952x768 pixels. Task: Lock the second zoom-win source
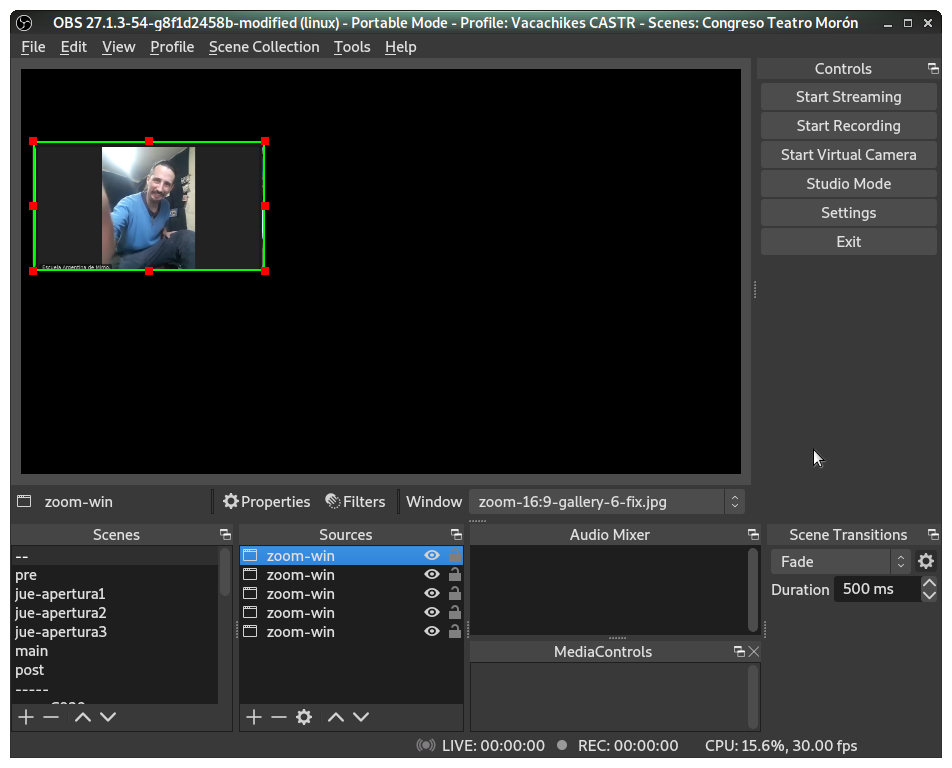[455, 574]
